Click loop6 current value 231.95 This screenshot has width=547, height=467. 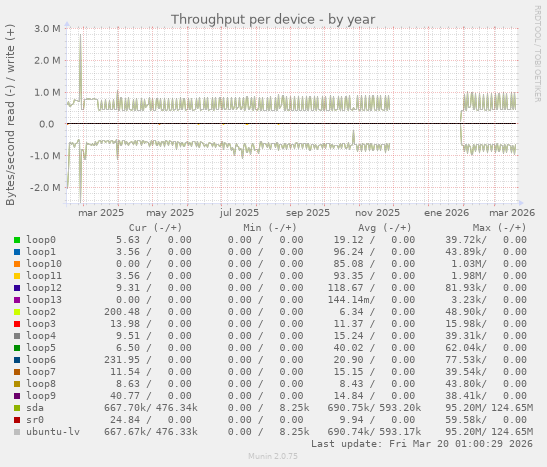coord(121,360)
